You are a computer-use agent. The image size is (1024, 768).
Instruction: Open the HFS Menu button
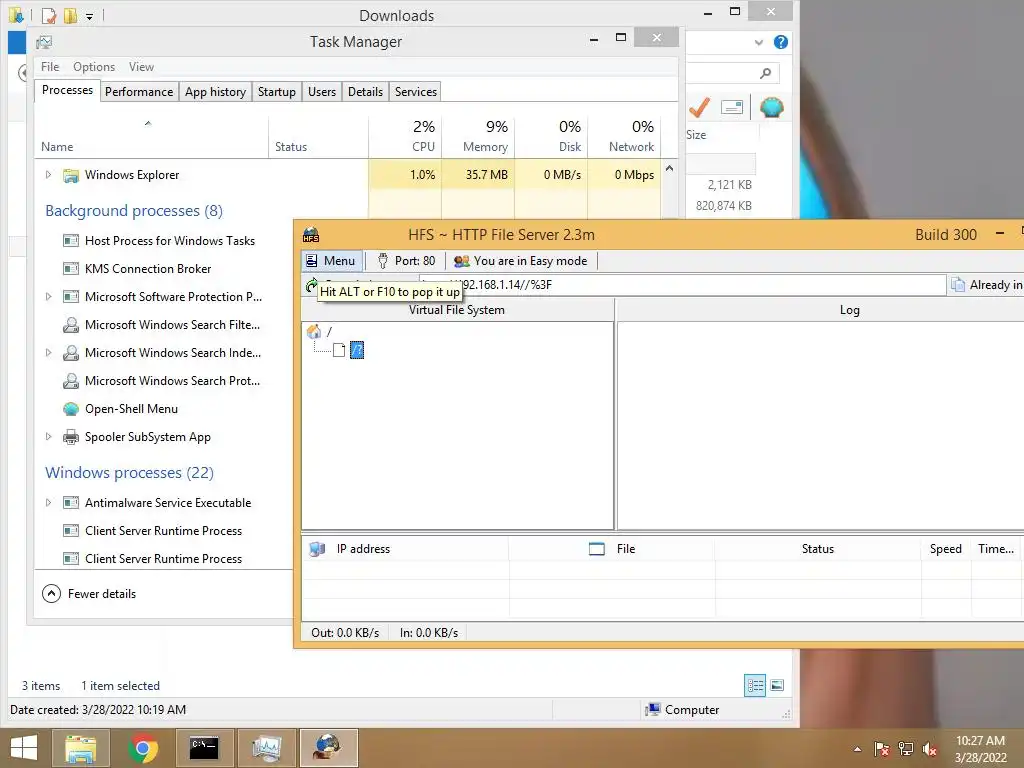tap(331, 261)
